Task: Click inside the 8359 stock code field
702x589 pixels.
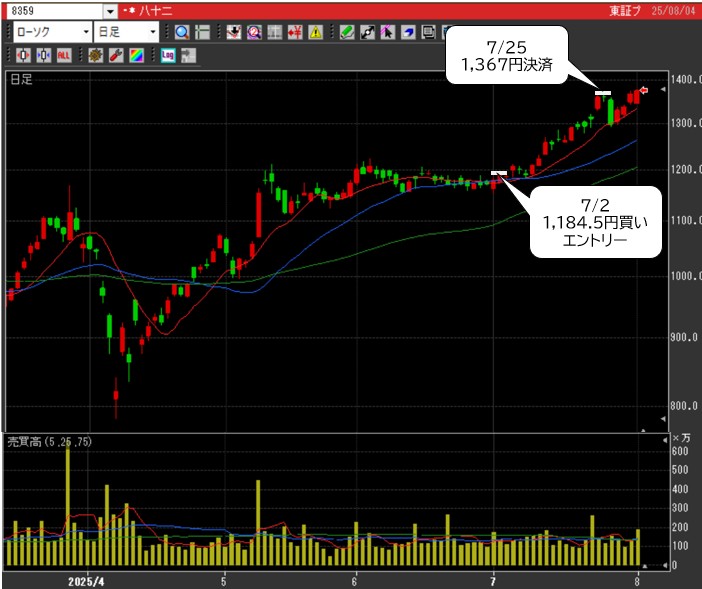Action: [x=52, y=11]
